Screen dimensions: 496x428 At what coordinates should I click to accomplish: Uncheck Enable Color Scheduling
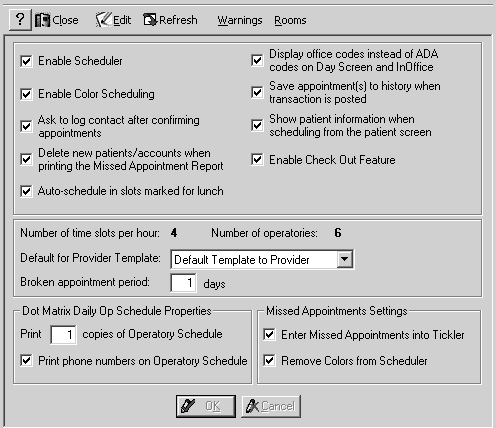point(26,94)
